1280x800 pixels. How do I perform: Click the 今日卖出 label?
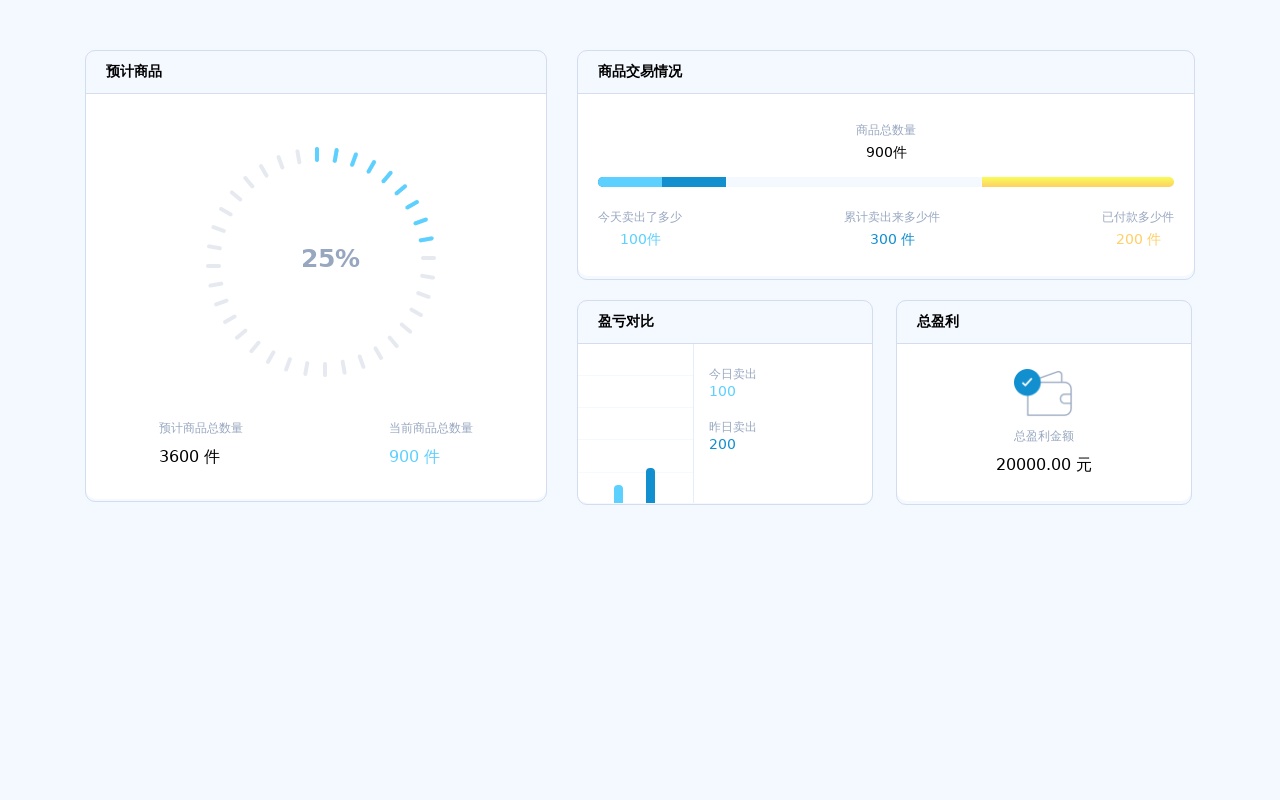(x=733, y=374)
